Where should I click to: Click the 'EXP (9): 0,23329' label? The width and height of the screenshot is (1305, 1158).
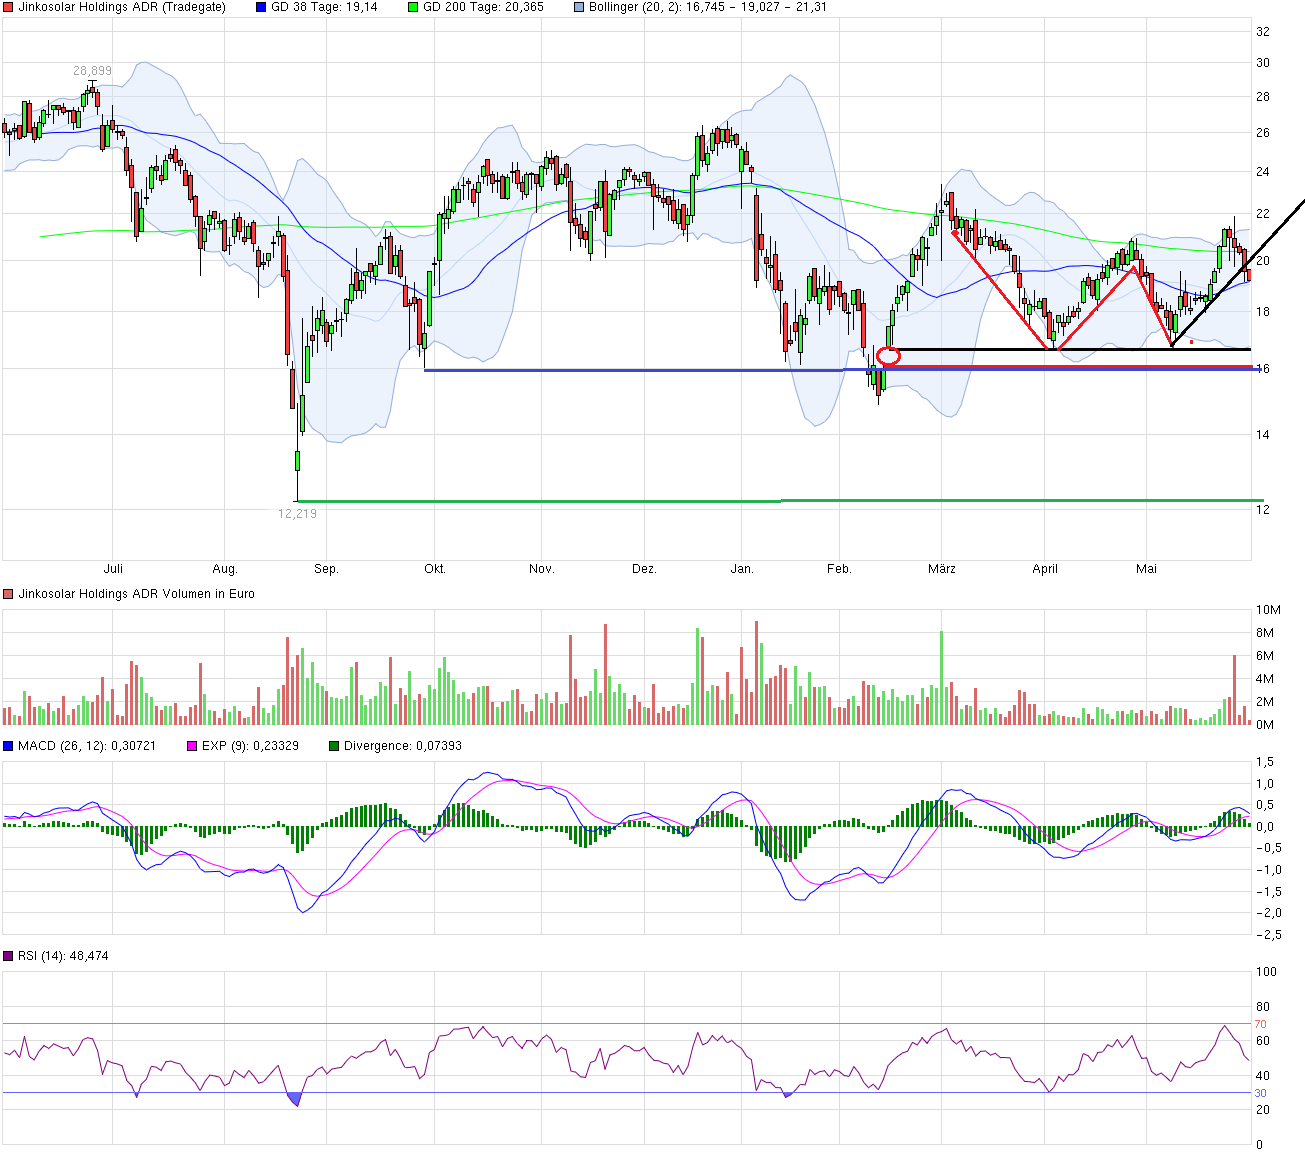[250, 746]
